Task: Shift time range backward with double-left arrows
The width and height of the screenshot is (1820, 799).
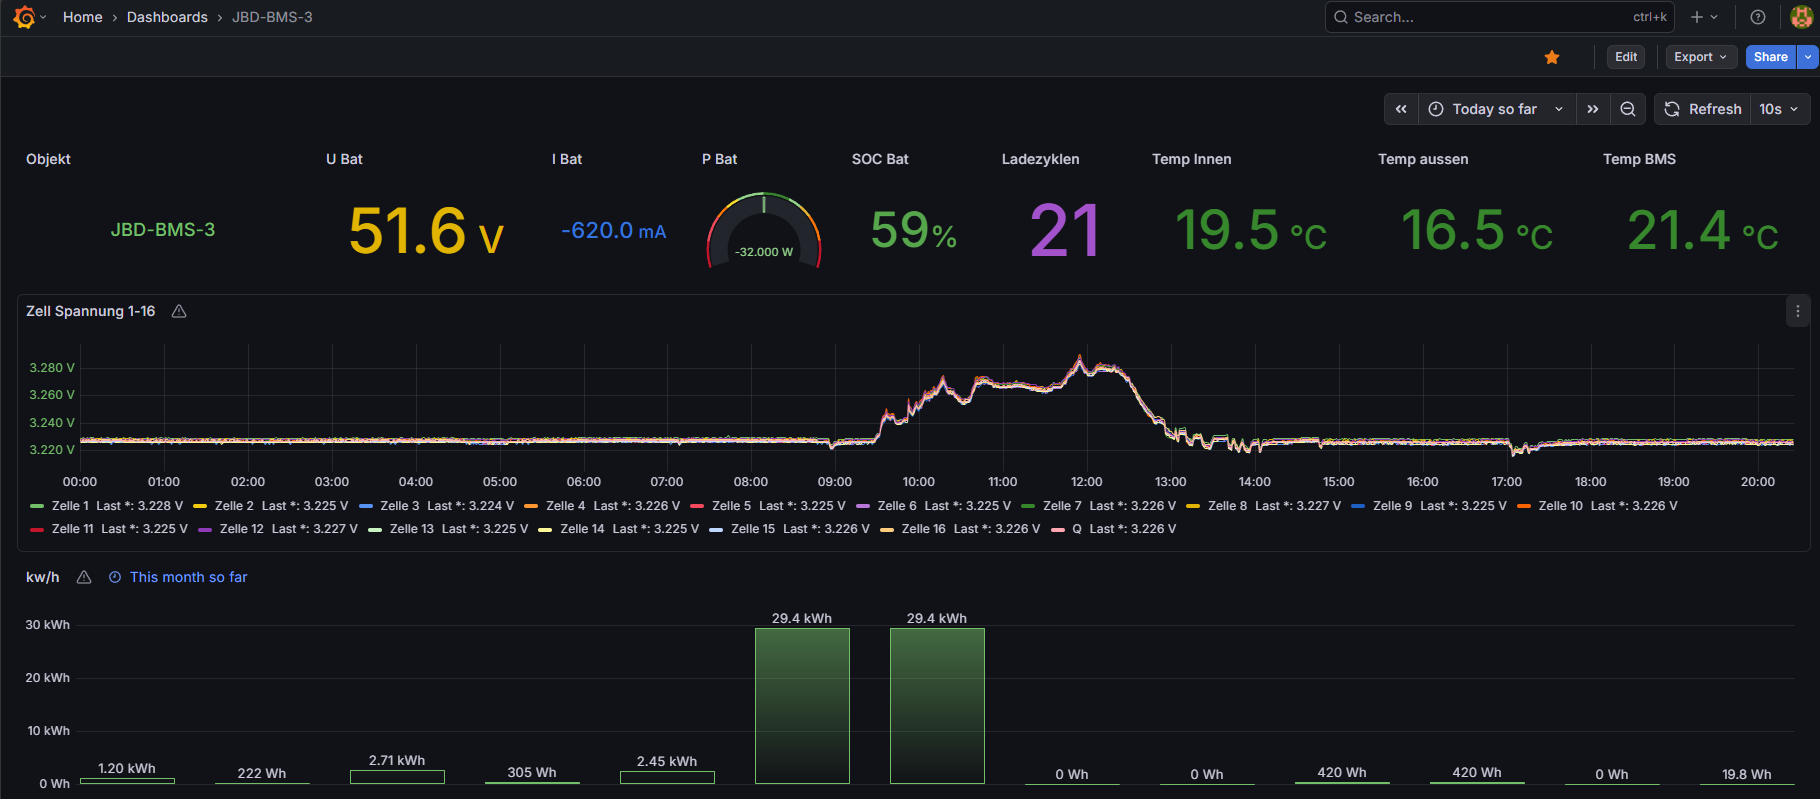Action: pyautogui.click(x=1401, y=109)
